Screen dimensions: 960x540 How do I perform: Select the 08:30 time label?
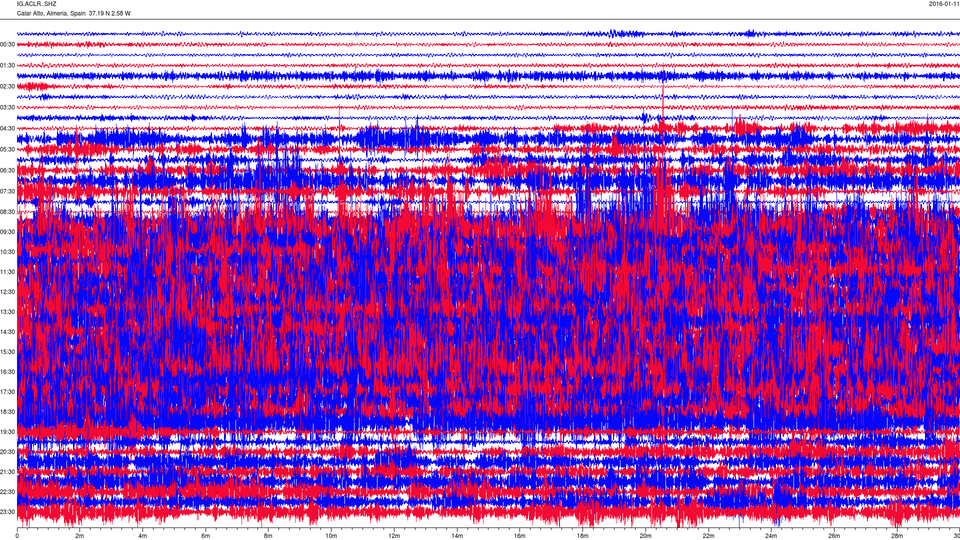pyautogui.click(x=7, y=212)
